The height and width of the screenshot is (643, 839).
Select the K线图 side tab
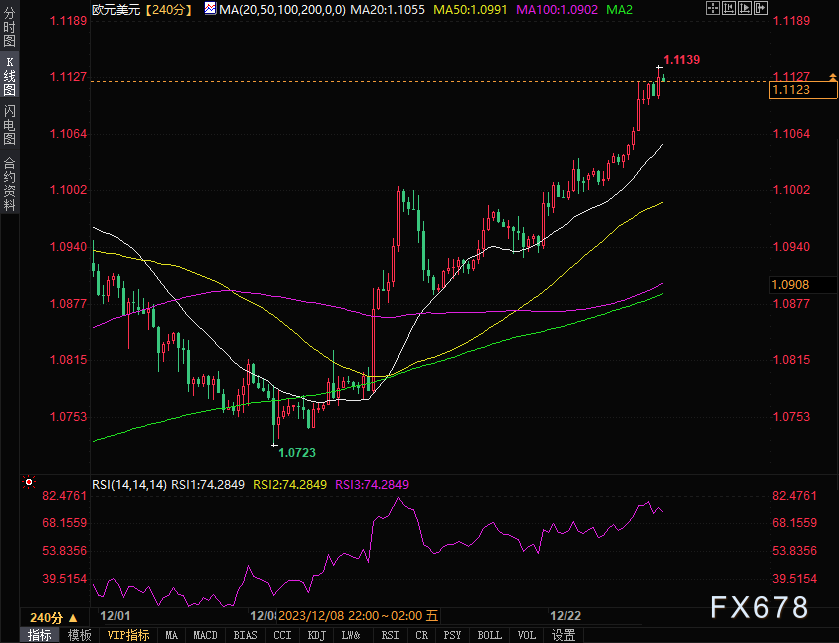click(x=9, y=74)
